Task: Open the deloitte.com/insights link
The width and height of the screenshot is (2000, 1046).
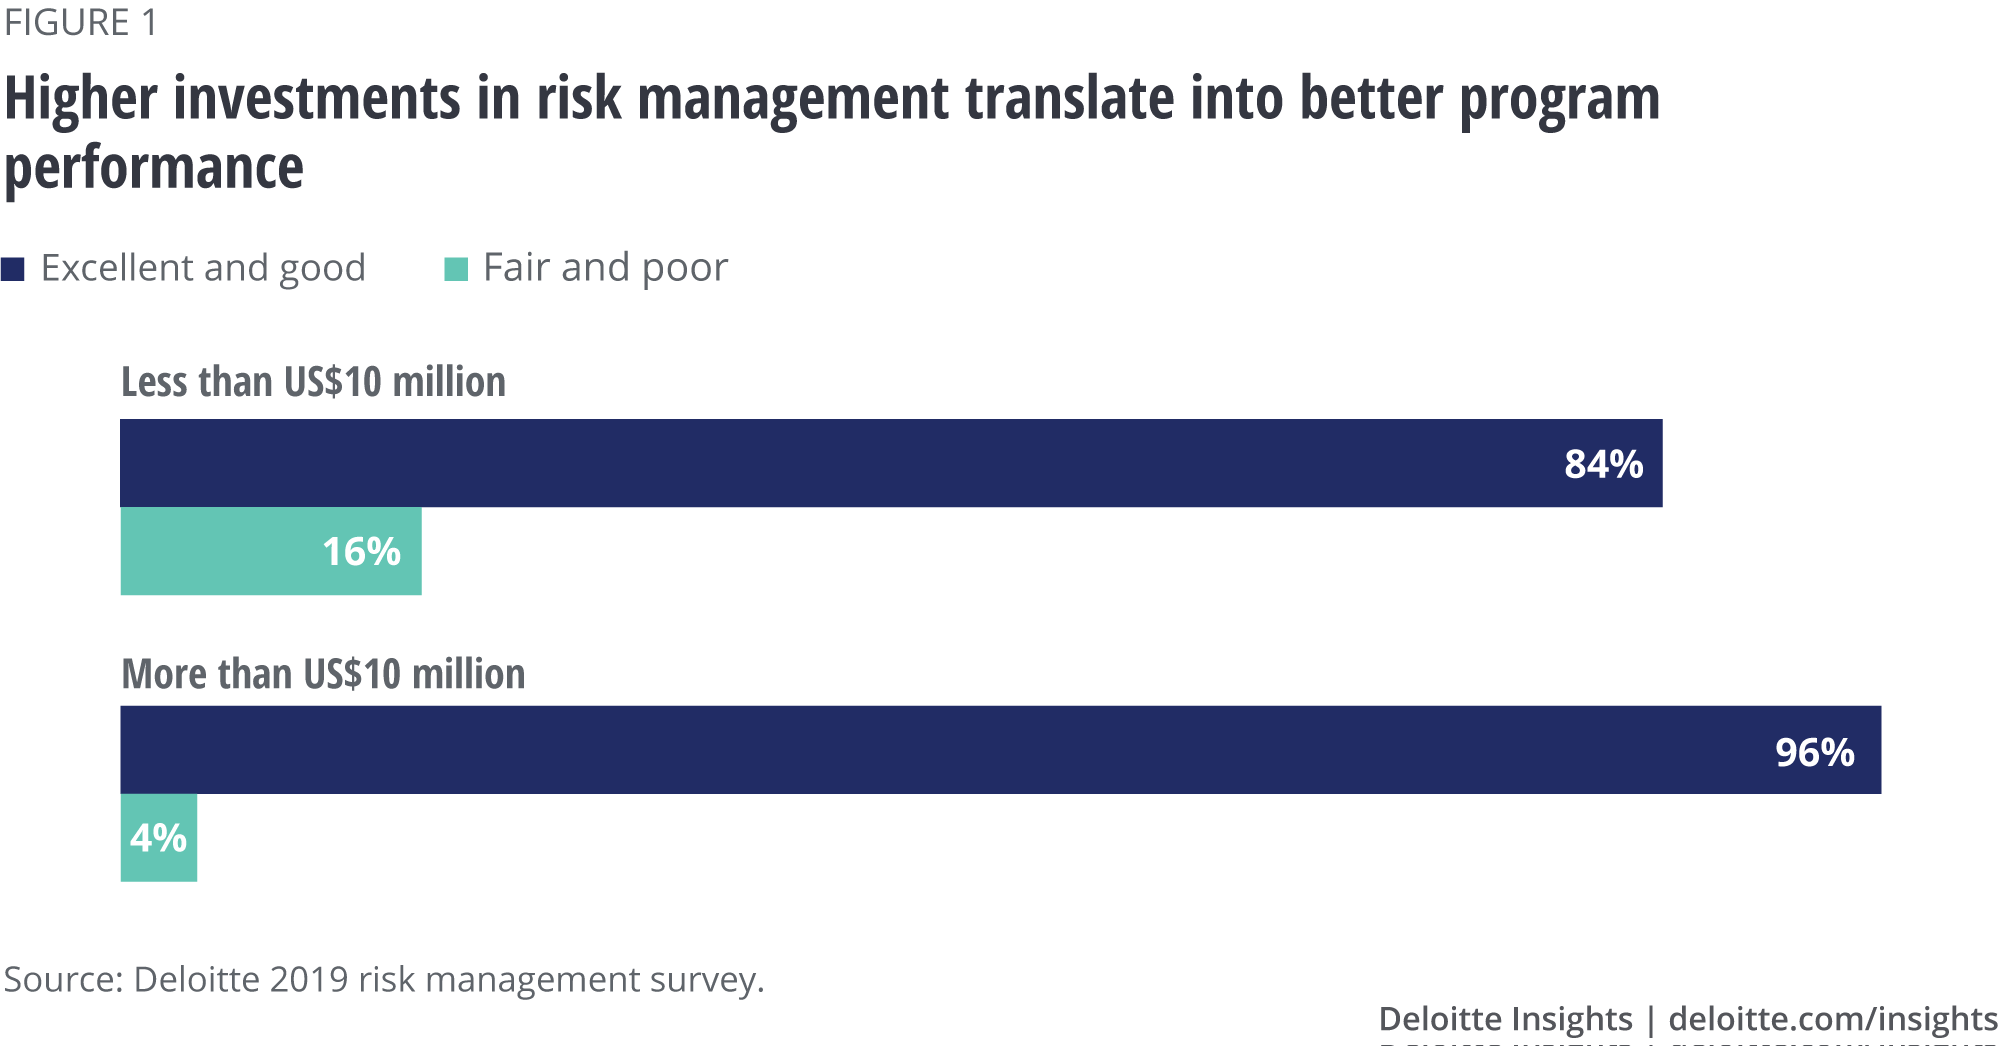Action: [1833, 1018]
